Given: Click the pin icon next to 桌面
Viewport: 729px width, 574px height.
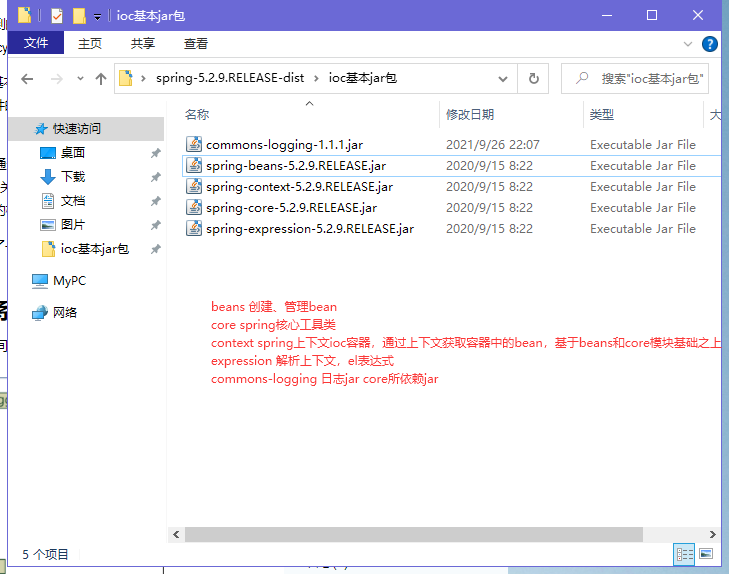Looking at the screenshot, I should pyautogui.click(x=156, y=153).
